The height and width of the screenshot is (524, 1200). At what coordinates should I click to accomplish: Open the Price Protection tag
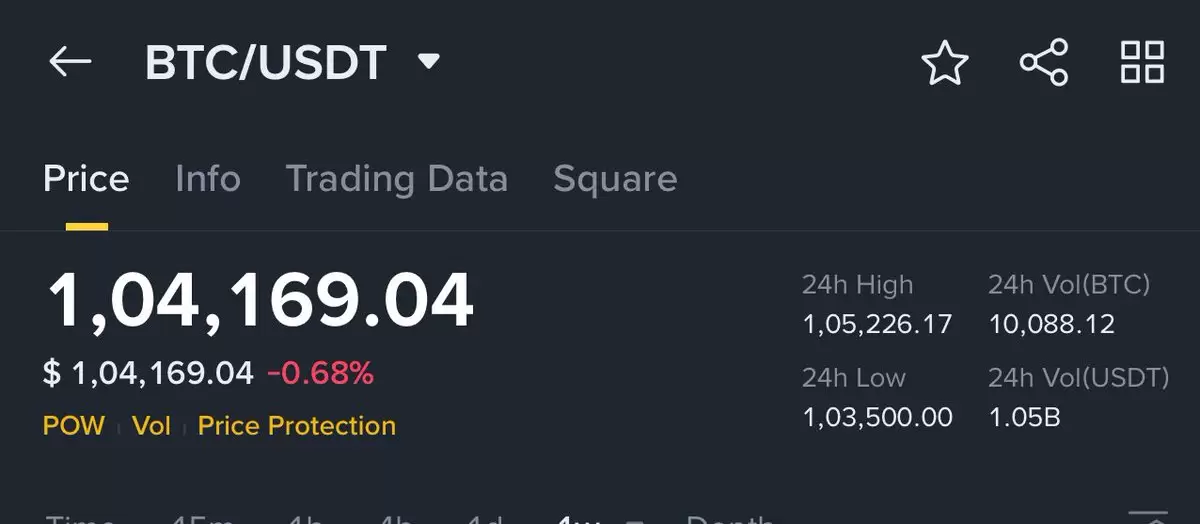coord(297,426)
